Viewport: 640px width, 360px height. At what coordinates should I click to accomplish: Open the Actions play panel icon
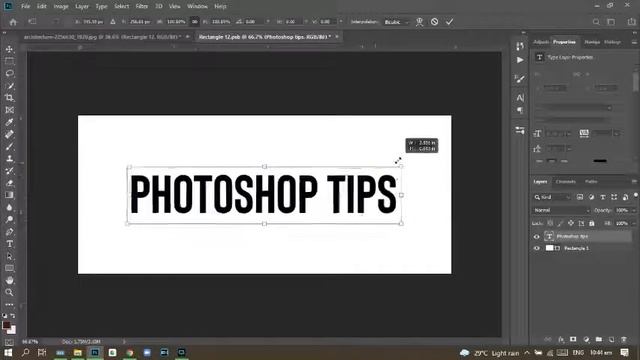[x=520, y=60]
